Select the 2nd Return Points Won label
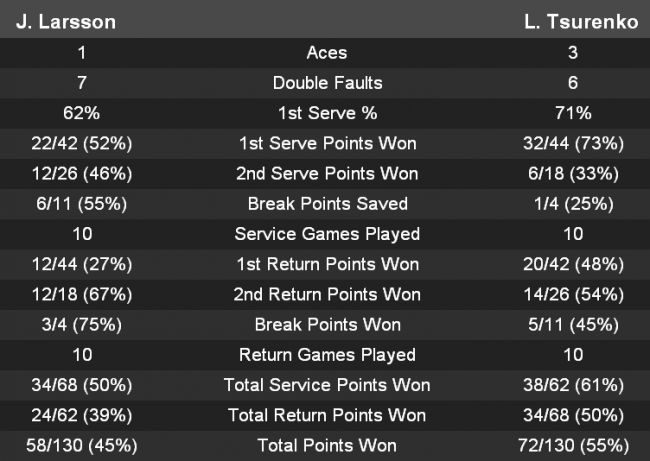650x461 pixels. (x=327, y=294)
